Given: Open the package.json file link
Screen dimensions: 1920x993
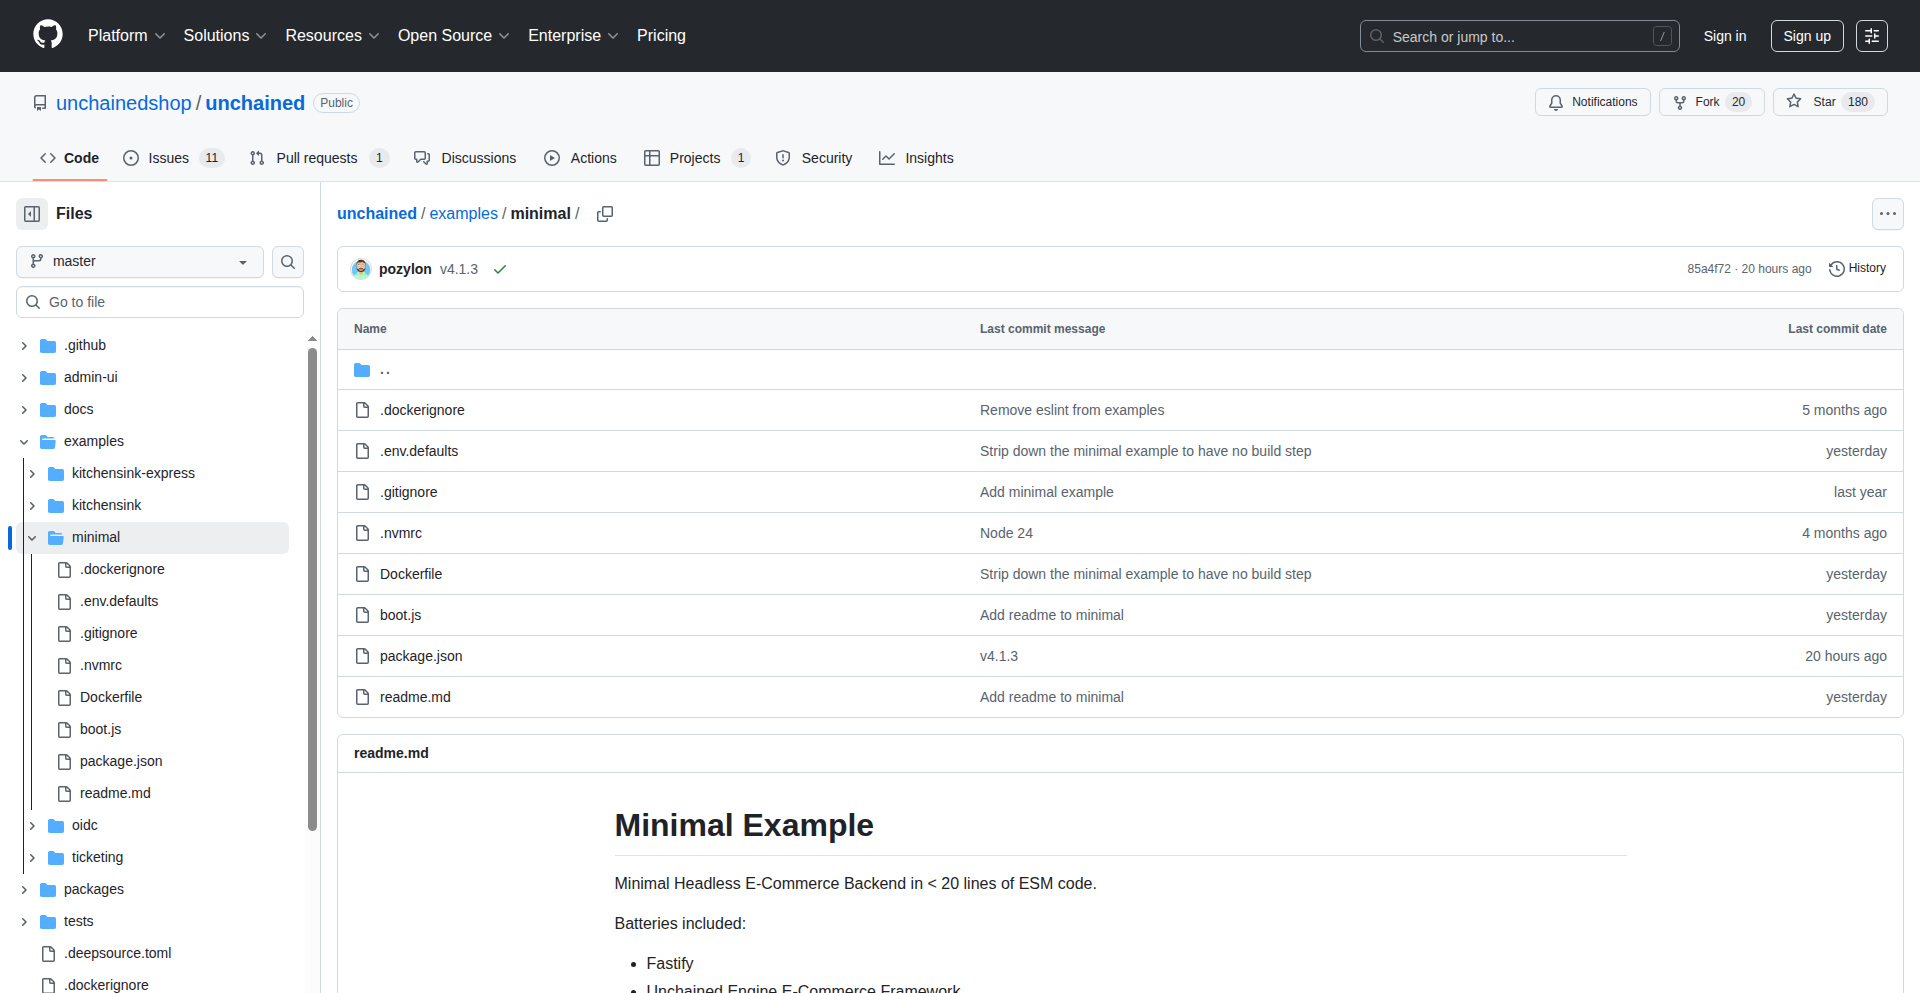Looking at the screenshot, I should click(x=420, y=656).
